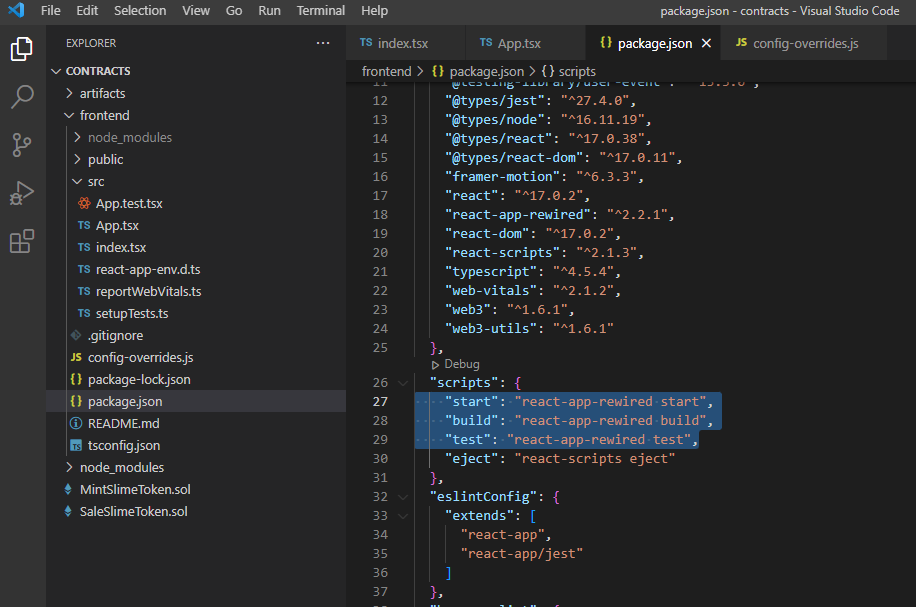Image resolution: width=916 pixels, height=607 pixels.
Task: Click the Debug play icon above scripts
Action: click(435, 365)
